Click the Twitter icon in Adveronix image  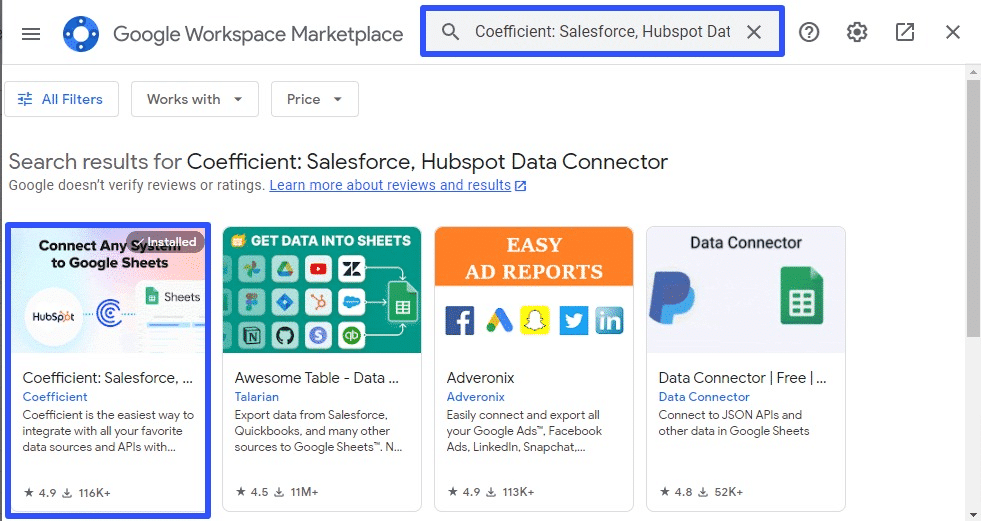(574, 320)
